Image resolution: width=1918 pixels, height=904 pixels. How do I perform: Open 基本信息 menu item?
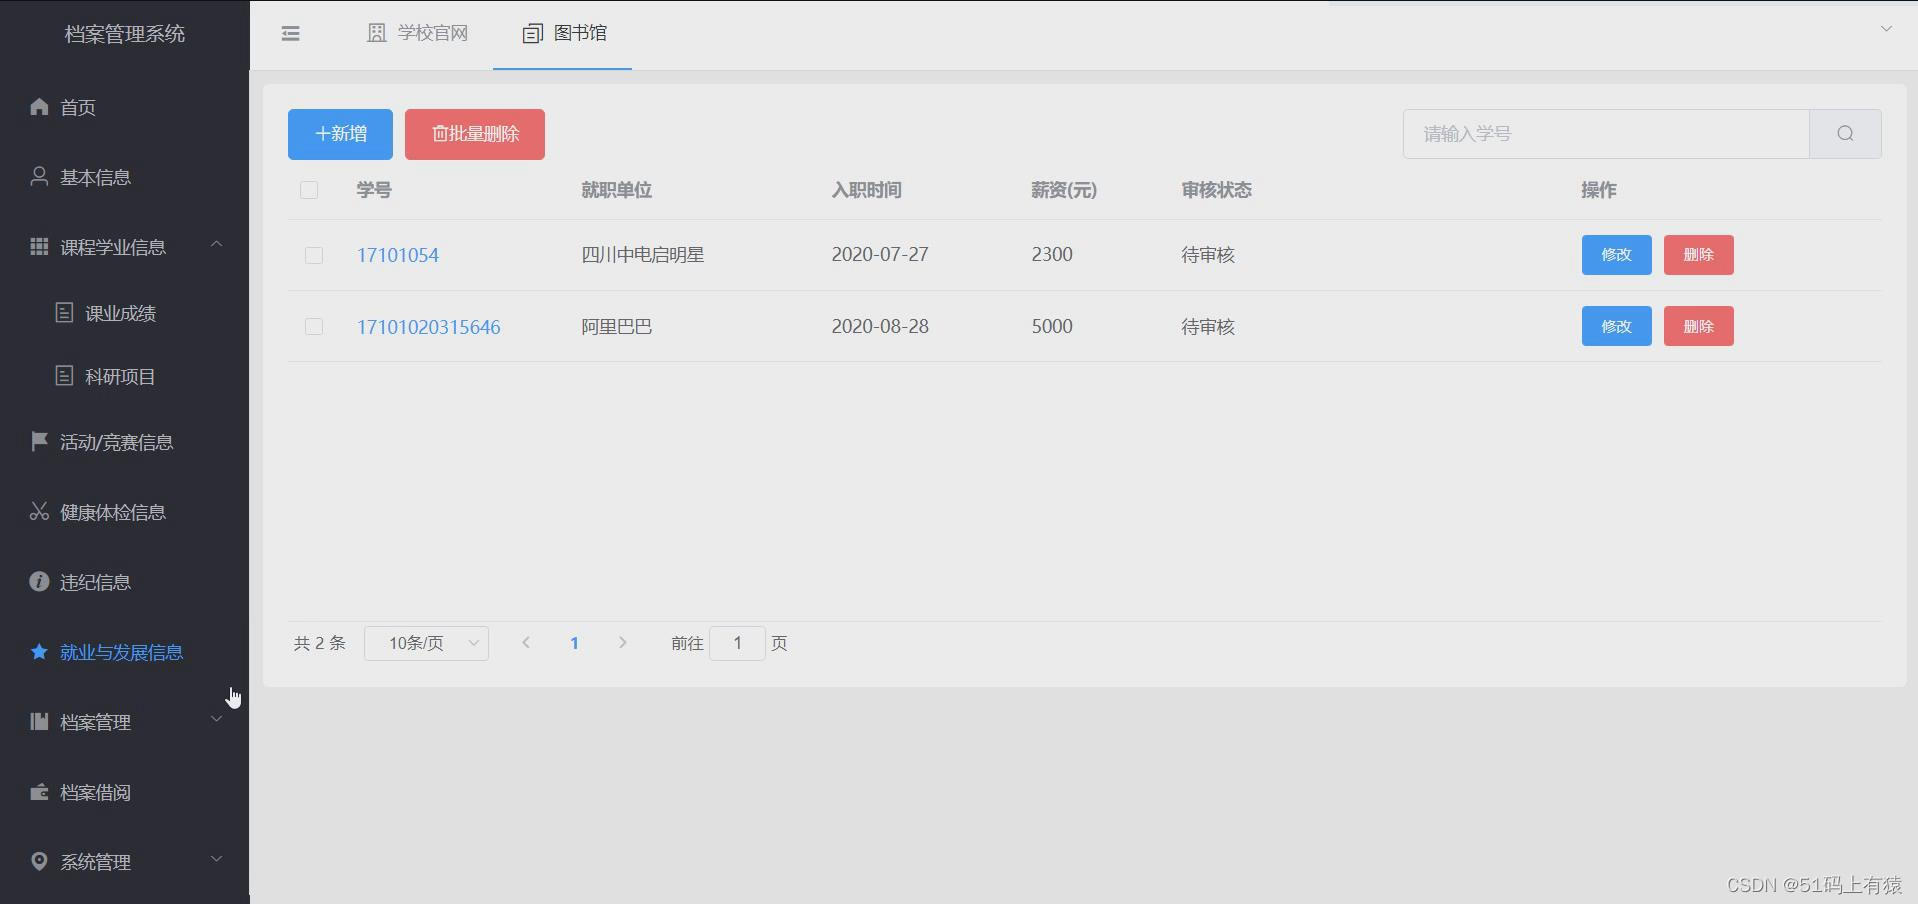pyautogui.click(x=124, y=177)
